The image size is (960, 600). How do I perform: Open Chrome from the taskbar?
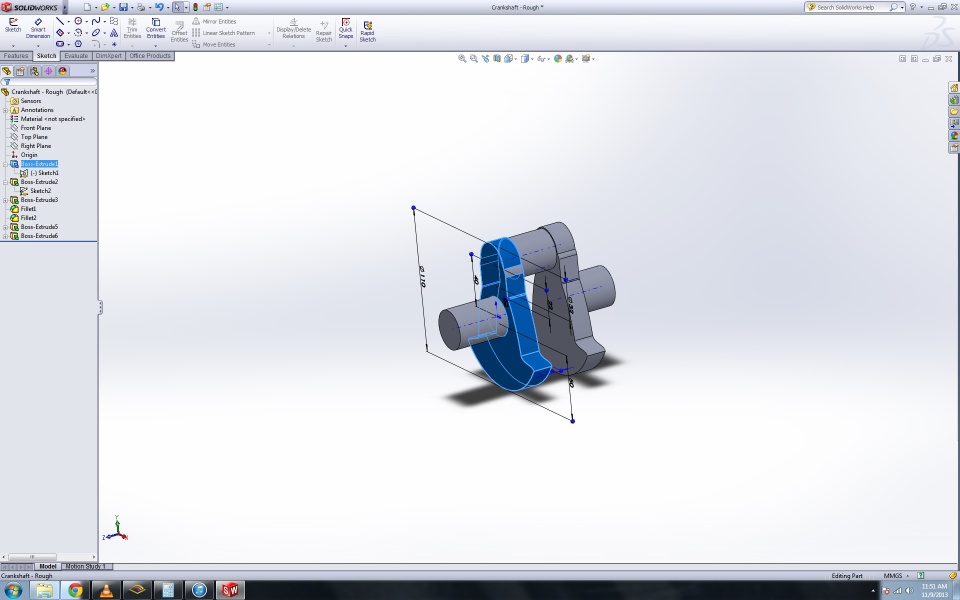(75, 590)
